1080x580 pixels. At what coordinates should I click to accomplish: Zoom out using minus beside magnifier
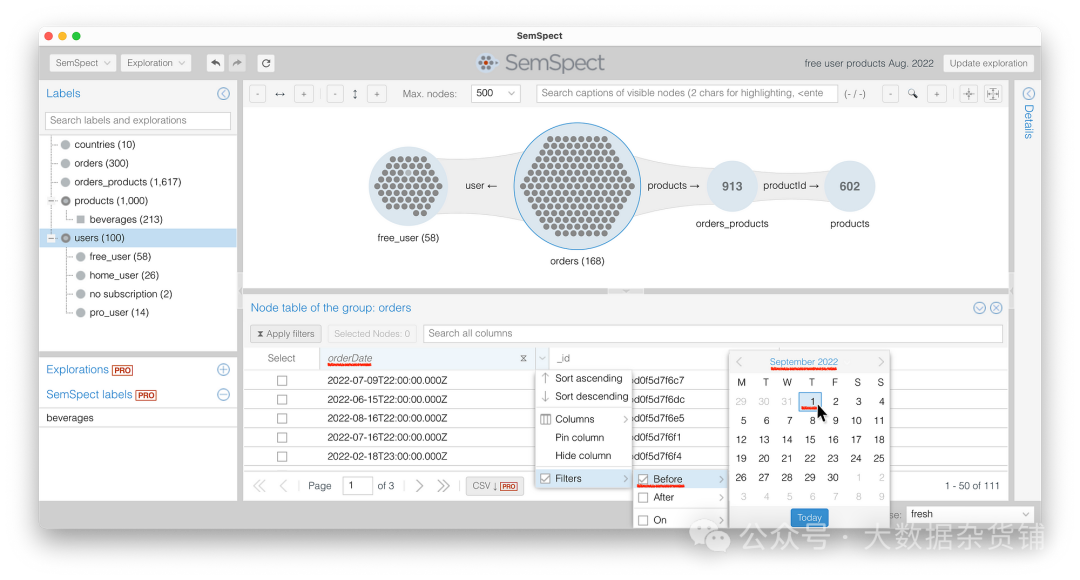(891, 94)
